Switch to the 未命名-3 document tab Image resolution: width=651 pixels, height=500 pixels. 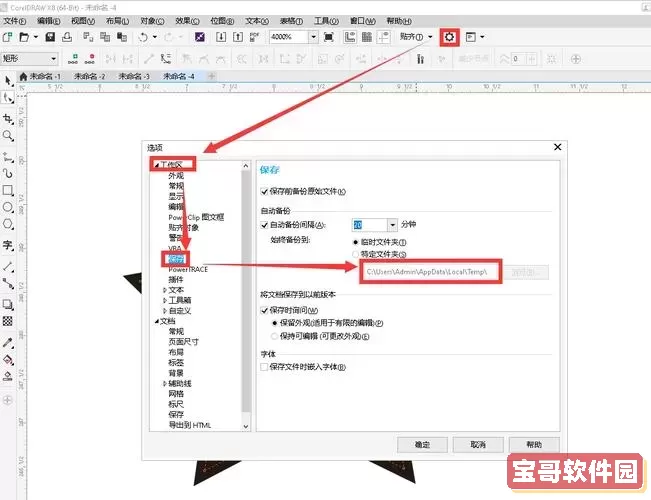pyautogui.click(x=134, y=76)
